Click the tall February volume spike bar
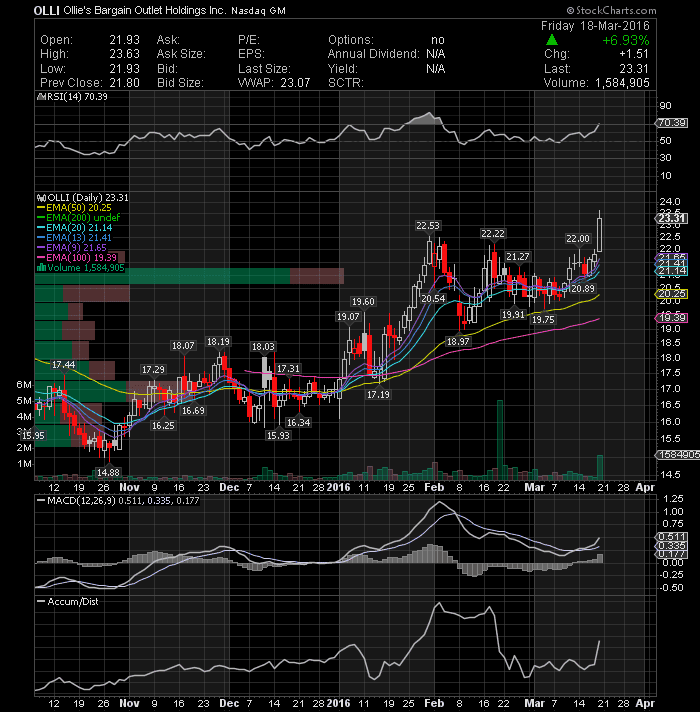Viewport: 700px width, 712px height. tap(500, 440)
